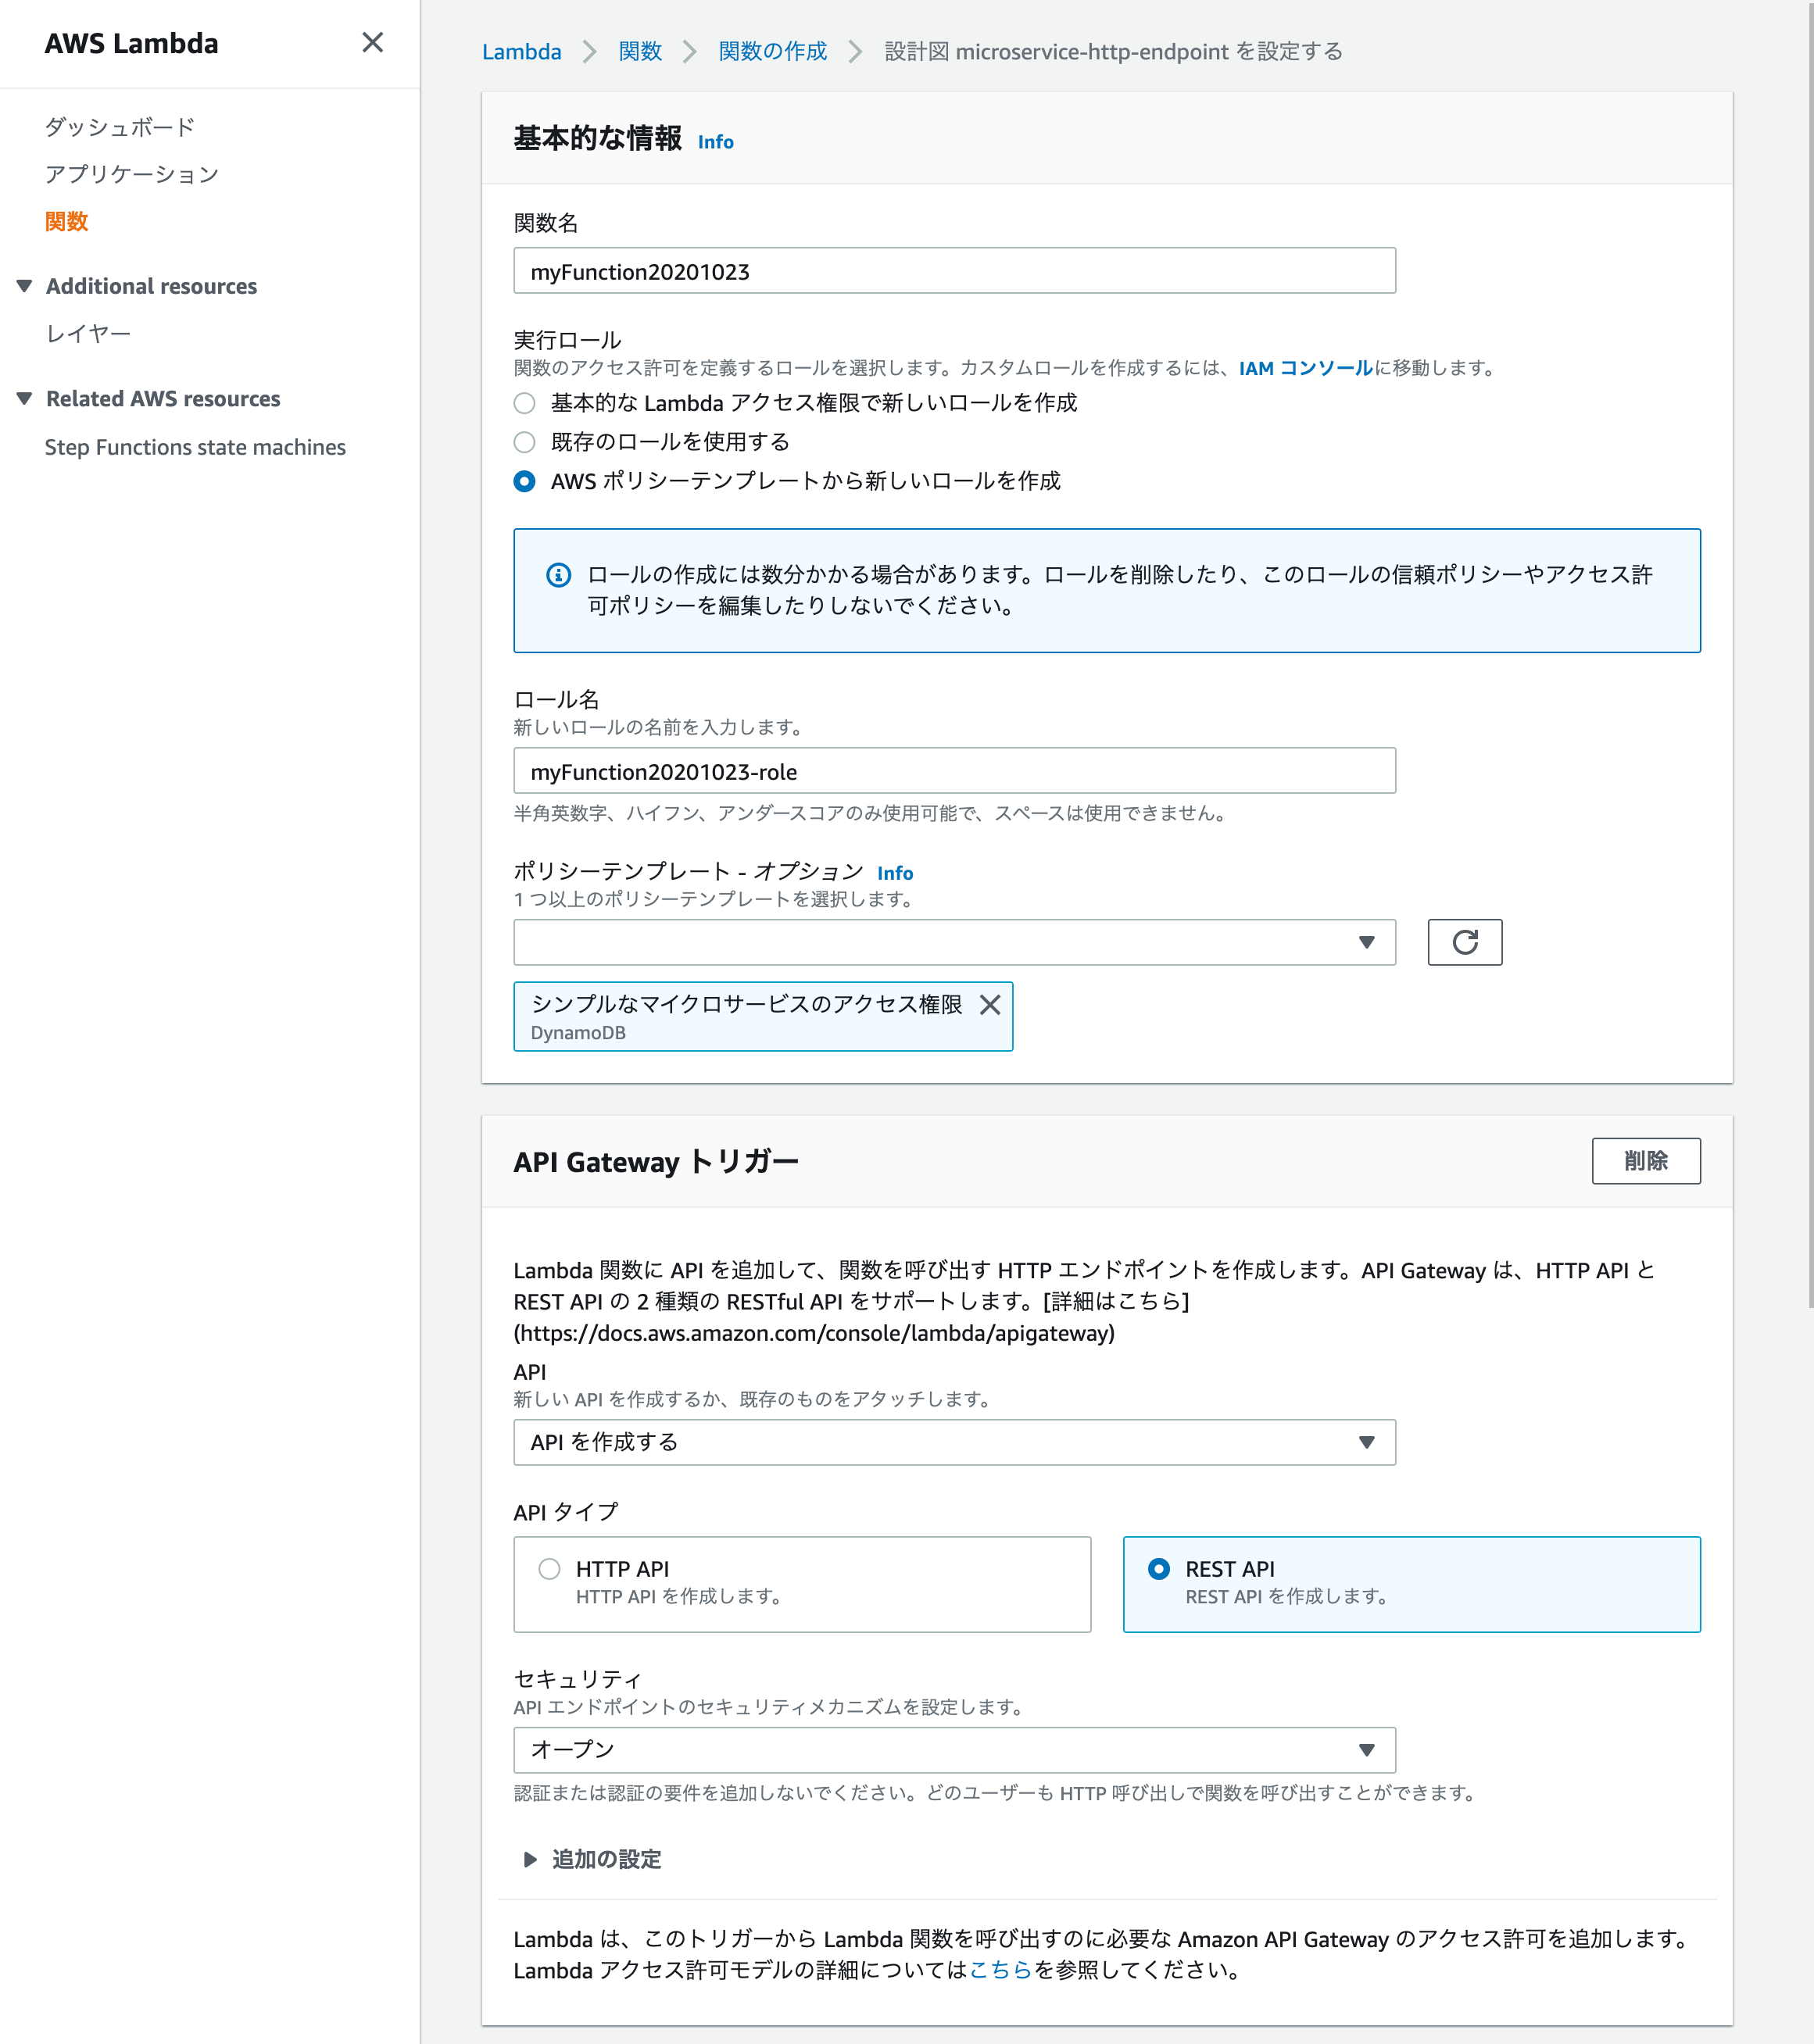
Task: Open the policy template dropdown
Action: point(954,942)
